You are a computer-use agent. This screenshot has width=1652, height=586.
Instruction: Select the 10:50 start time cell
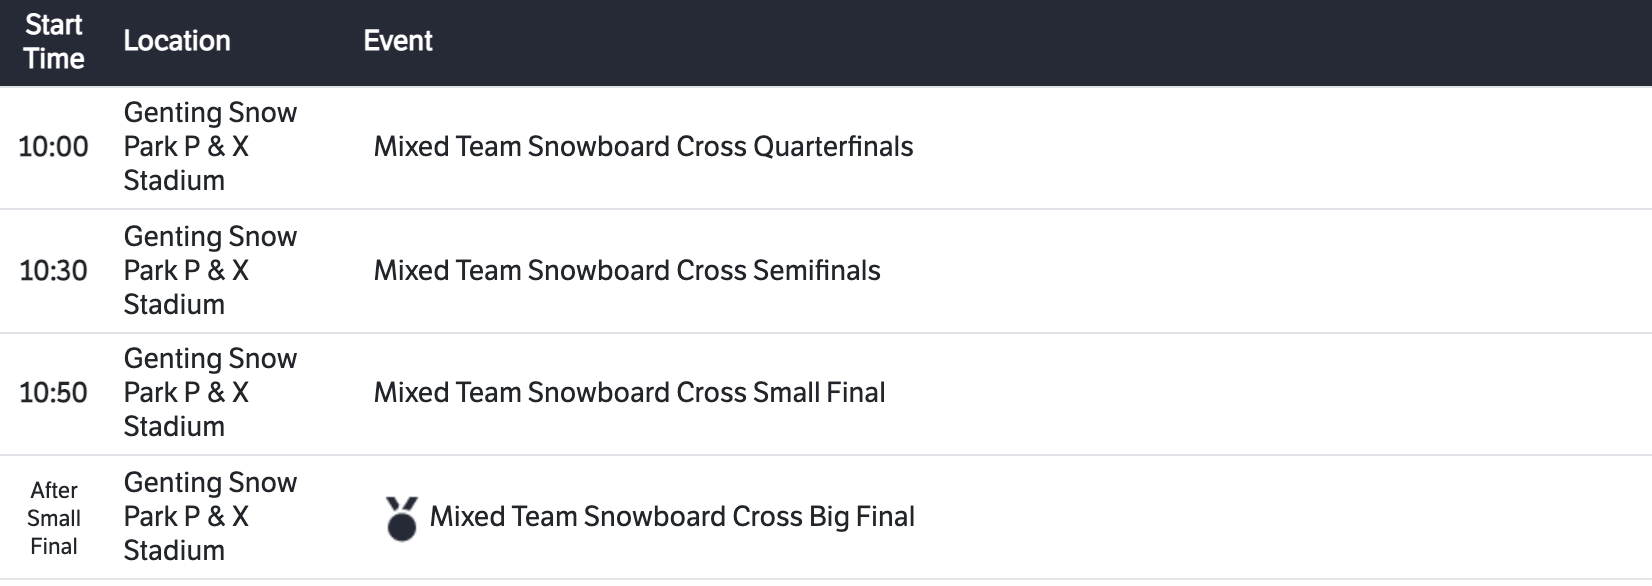53,393
